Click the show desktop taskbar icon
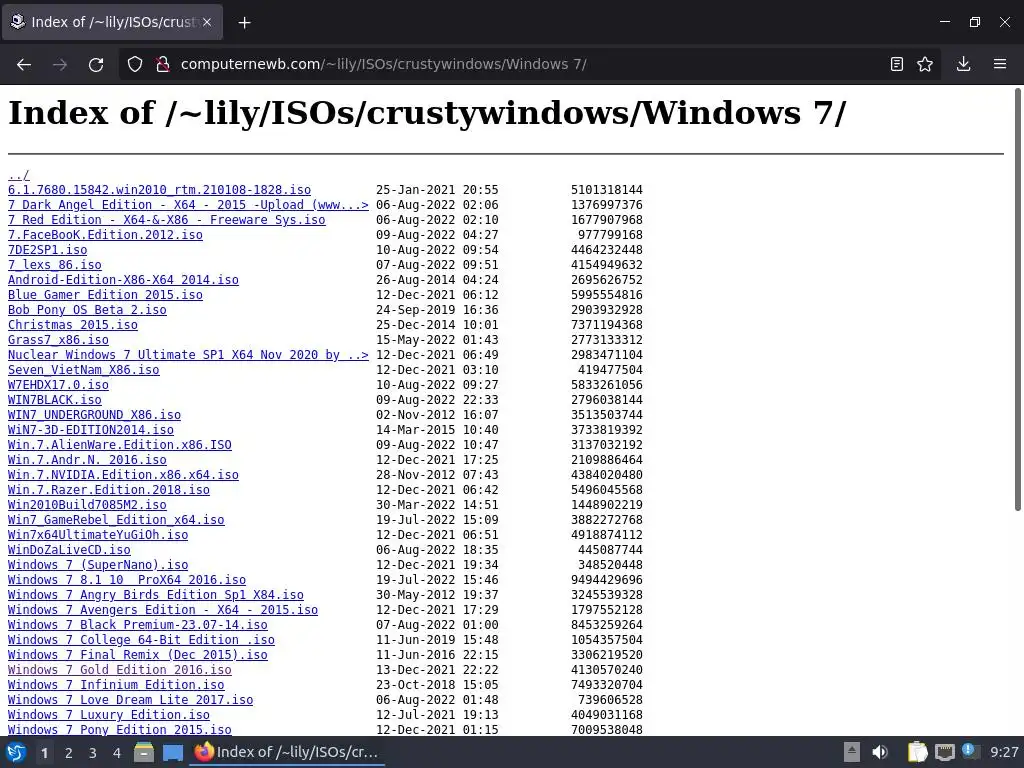 (x=173, y=753)
